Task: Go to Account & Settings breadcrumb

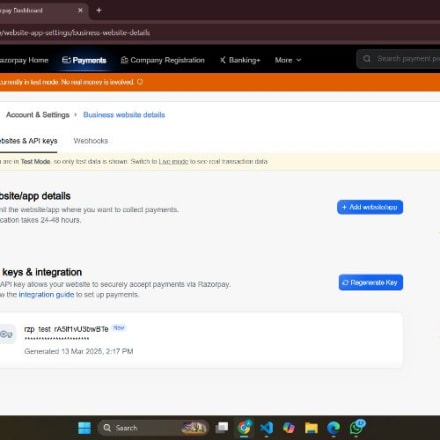Action: (x=38, y=115)
